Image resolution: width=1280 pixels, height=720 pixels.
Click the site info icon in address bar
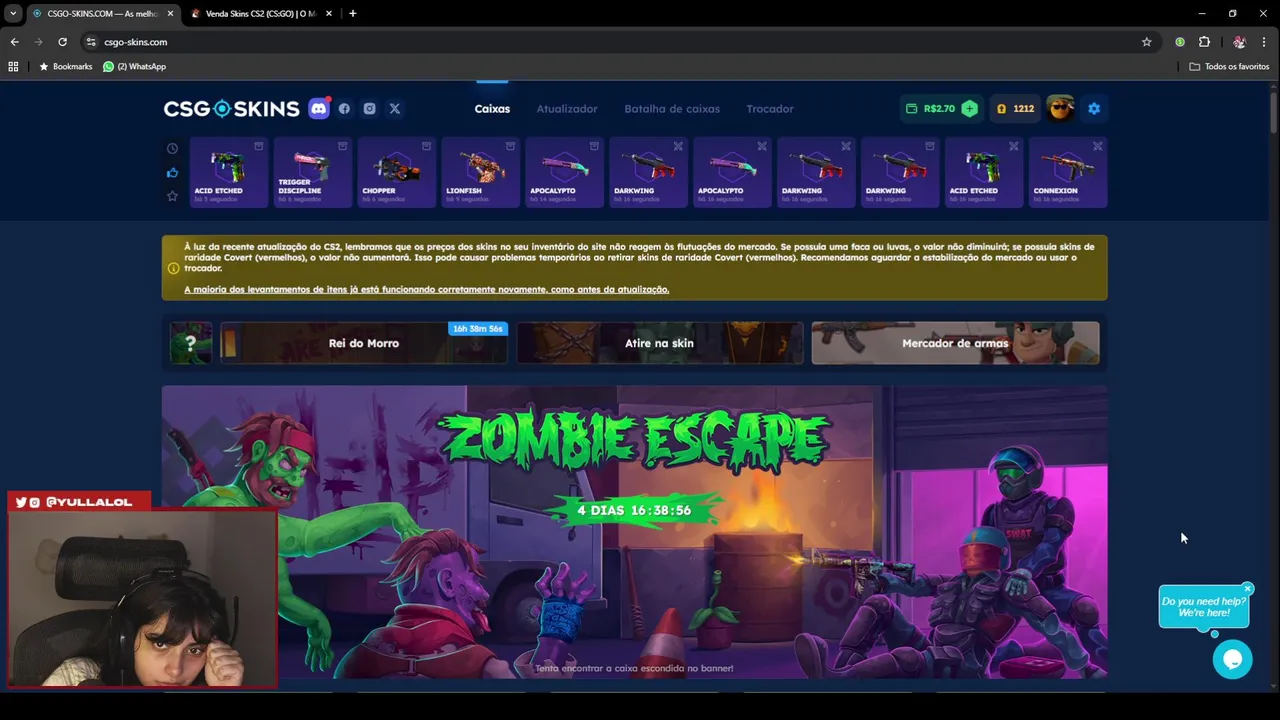point(91,42)
